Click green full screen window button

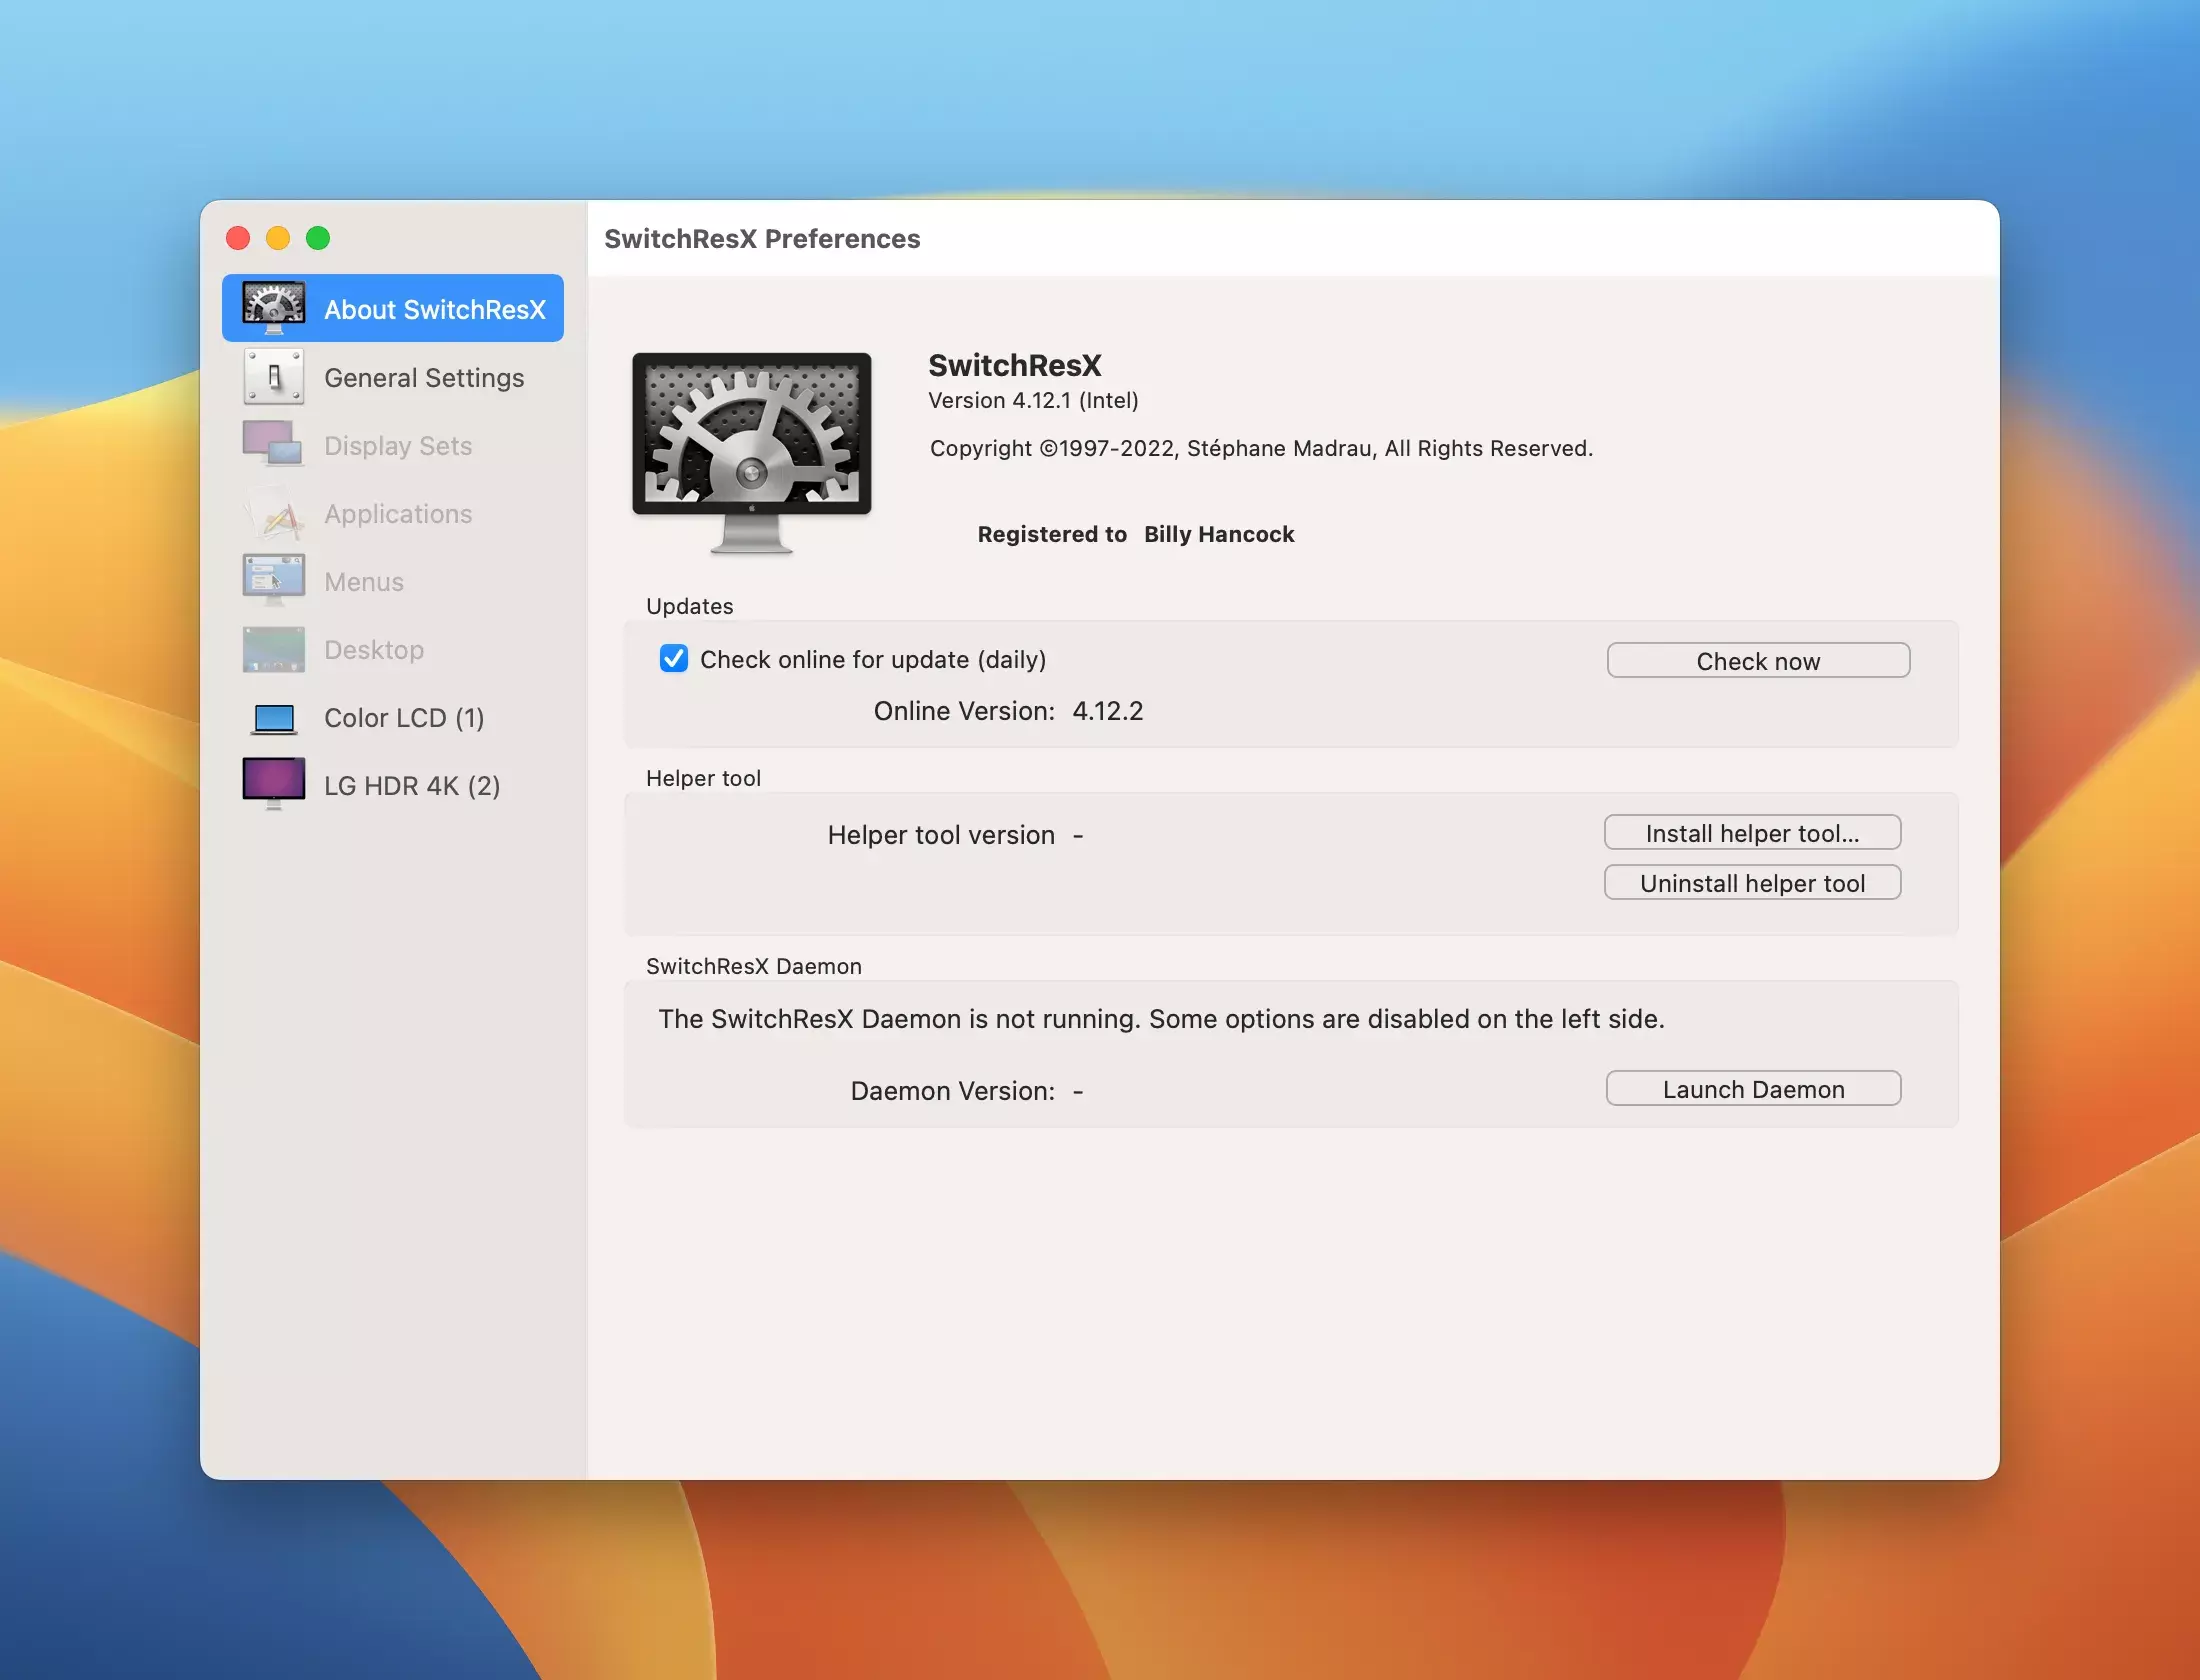318,238
